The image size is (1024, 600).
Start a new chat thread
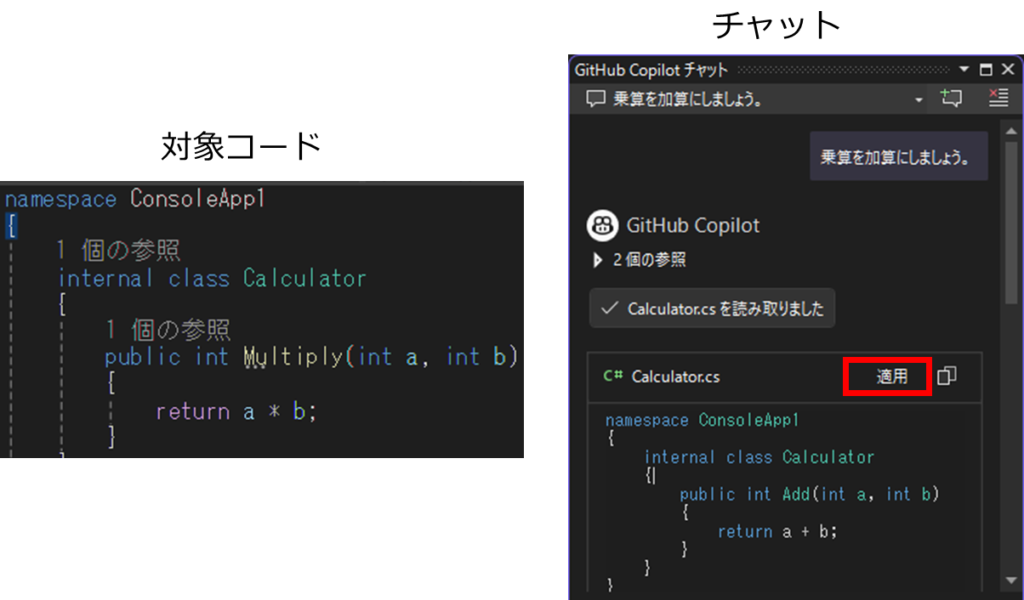pos(951,99)
